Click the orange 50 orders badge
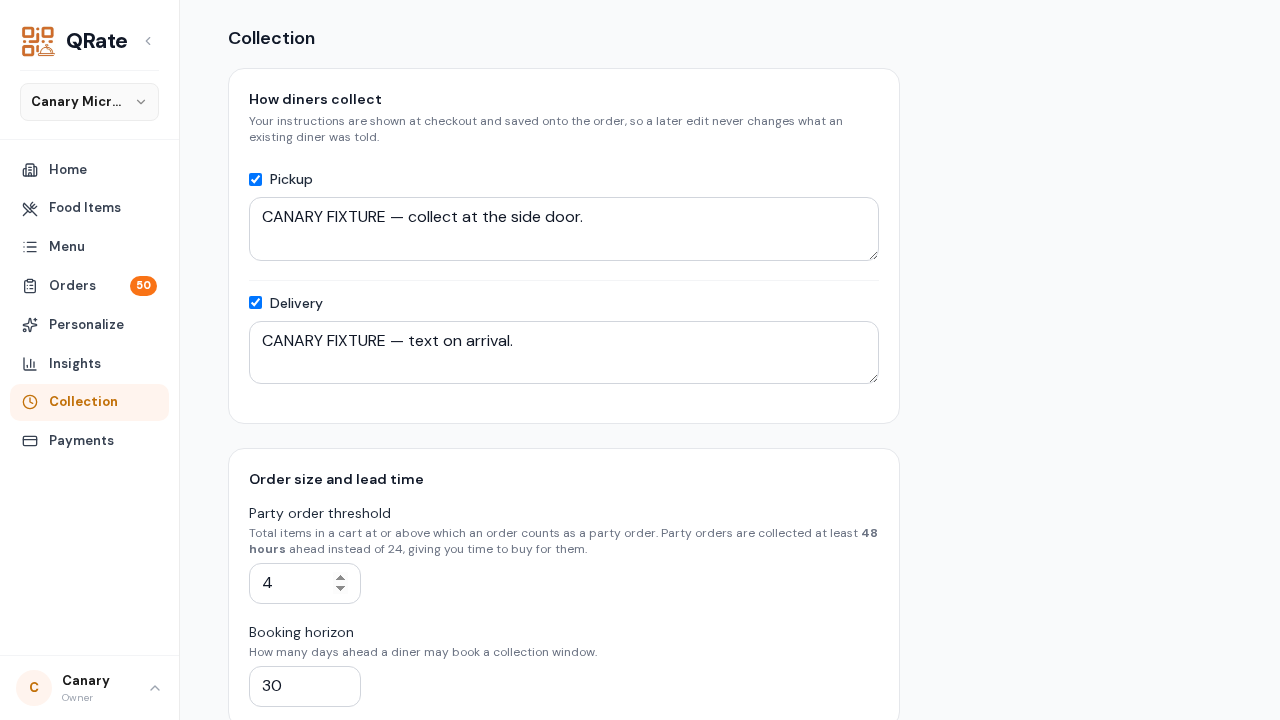This screenshot has height=720, width=1280. (143, 286)
